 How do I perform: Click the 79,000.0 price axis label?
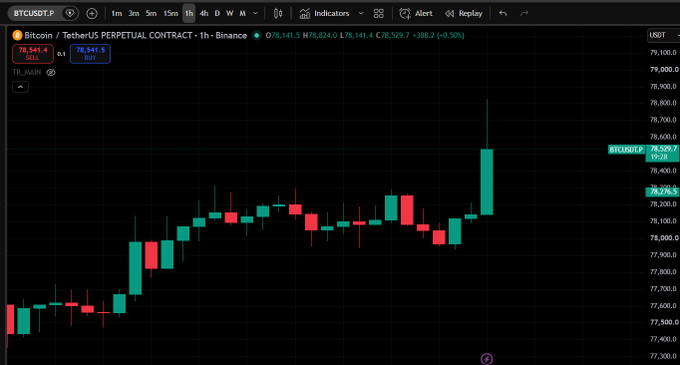pos(664,69)
